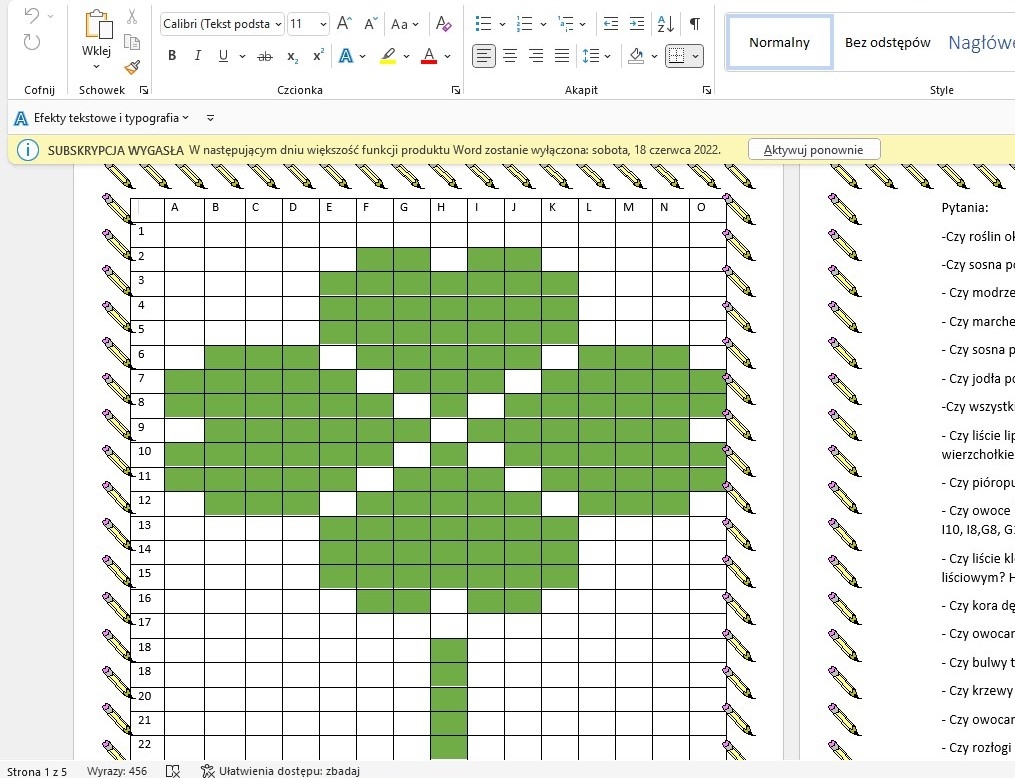Click the Sort A-Z icon
The height and width of the screenshot is (778, 1015).
666,24
